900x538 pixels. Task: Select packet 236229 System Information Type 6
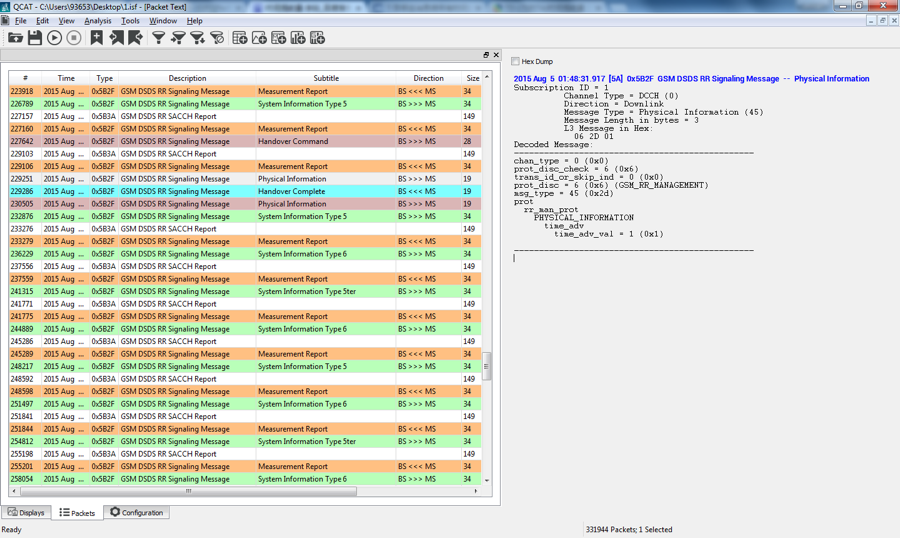point(245,254)
